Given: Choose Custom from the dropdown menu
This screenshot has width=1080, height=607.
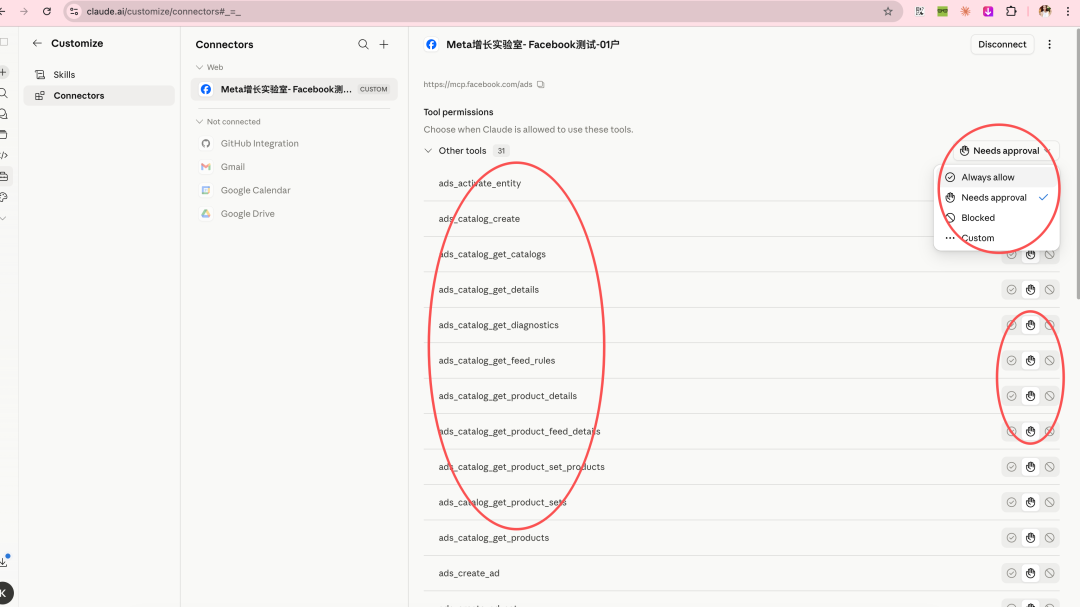Looking at the screenshot, I should [995, 238].
